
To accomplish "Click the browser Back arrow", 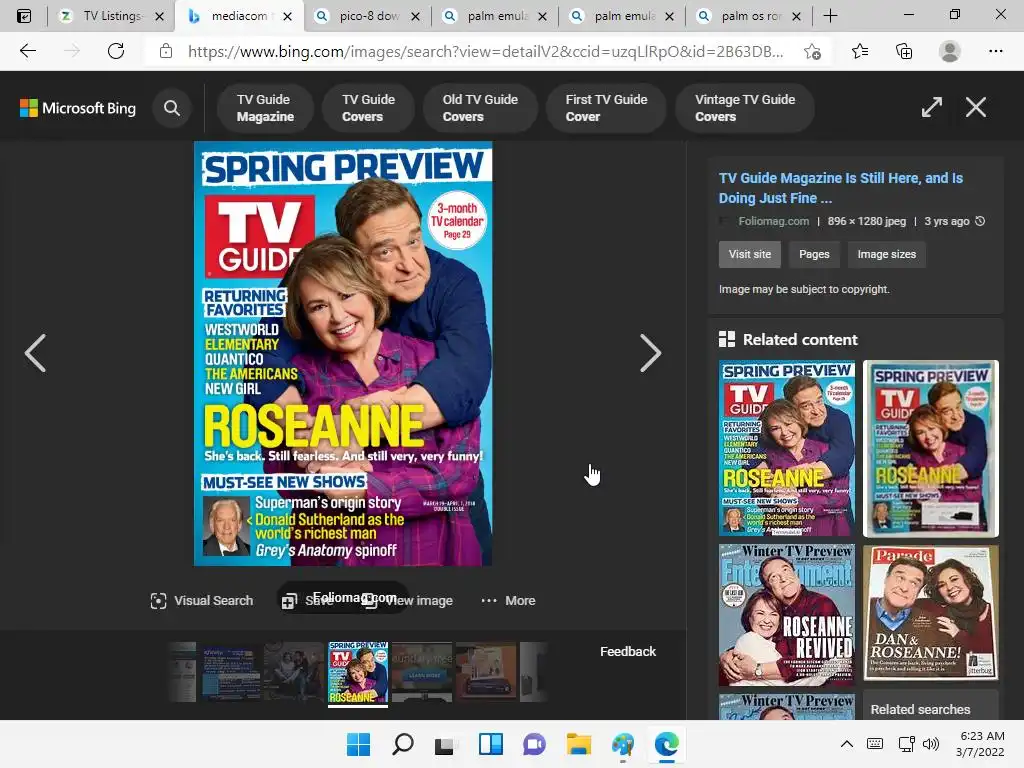I will click(27, 51).
